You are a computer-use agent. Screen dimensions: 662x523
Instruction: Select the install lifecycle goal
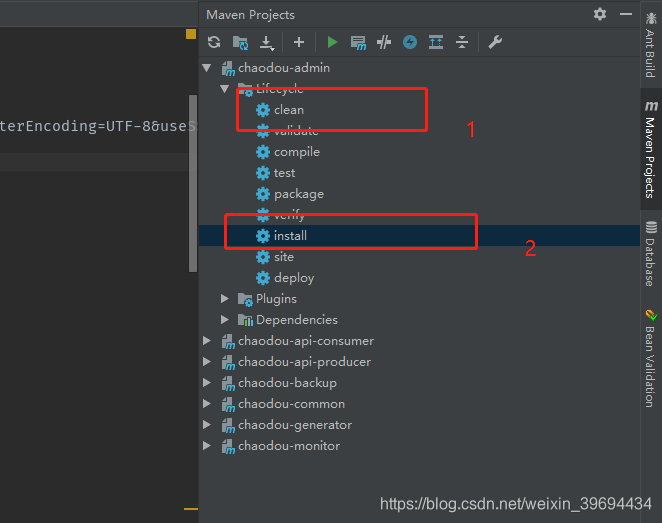click(290, 236)
